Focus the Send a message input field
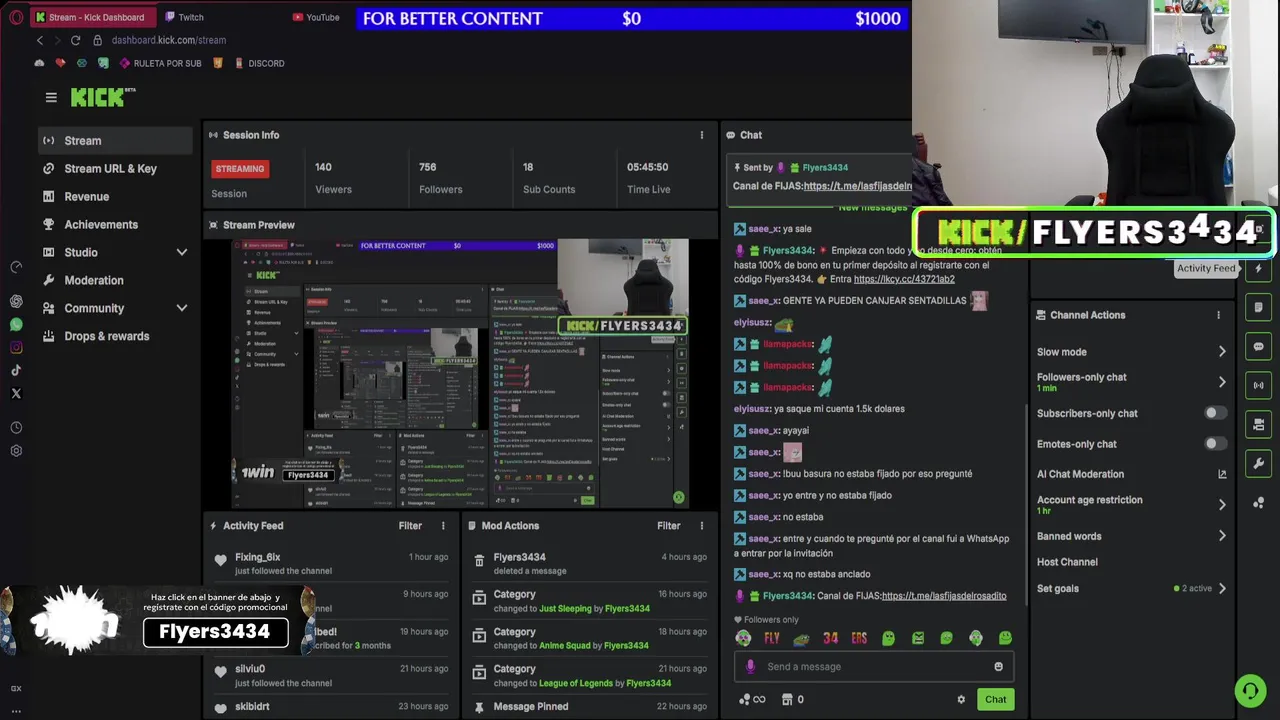 tap(876, 667)
